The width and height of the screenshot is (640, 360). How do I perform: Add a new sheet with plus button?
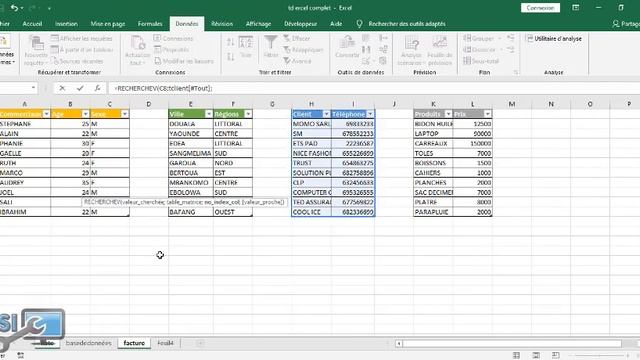point(200,343)
